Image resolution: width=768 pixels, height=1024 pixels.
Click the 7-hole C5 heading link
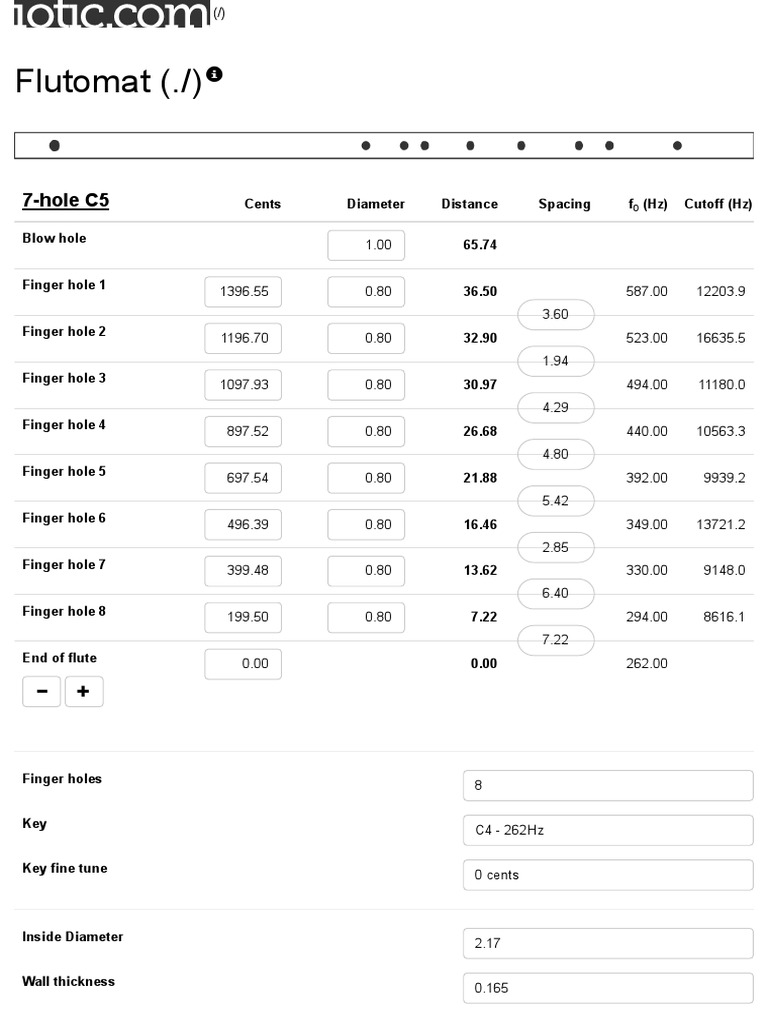66,200
